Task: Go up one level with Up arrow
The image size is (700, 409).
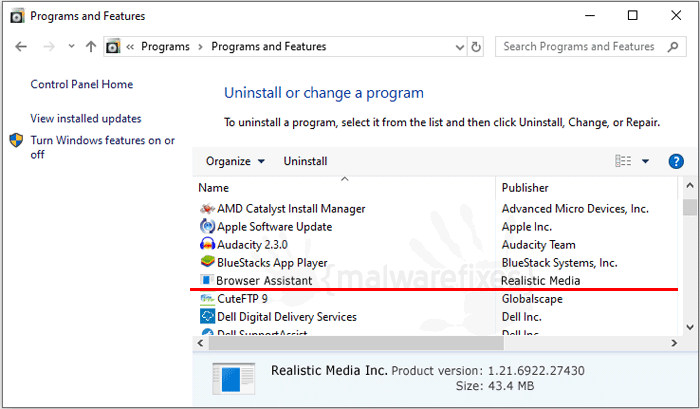Action: [91, 46]
